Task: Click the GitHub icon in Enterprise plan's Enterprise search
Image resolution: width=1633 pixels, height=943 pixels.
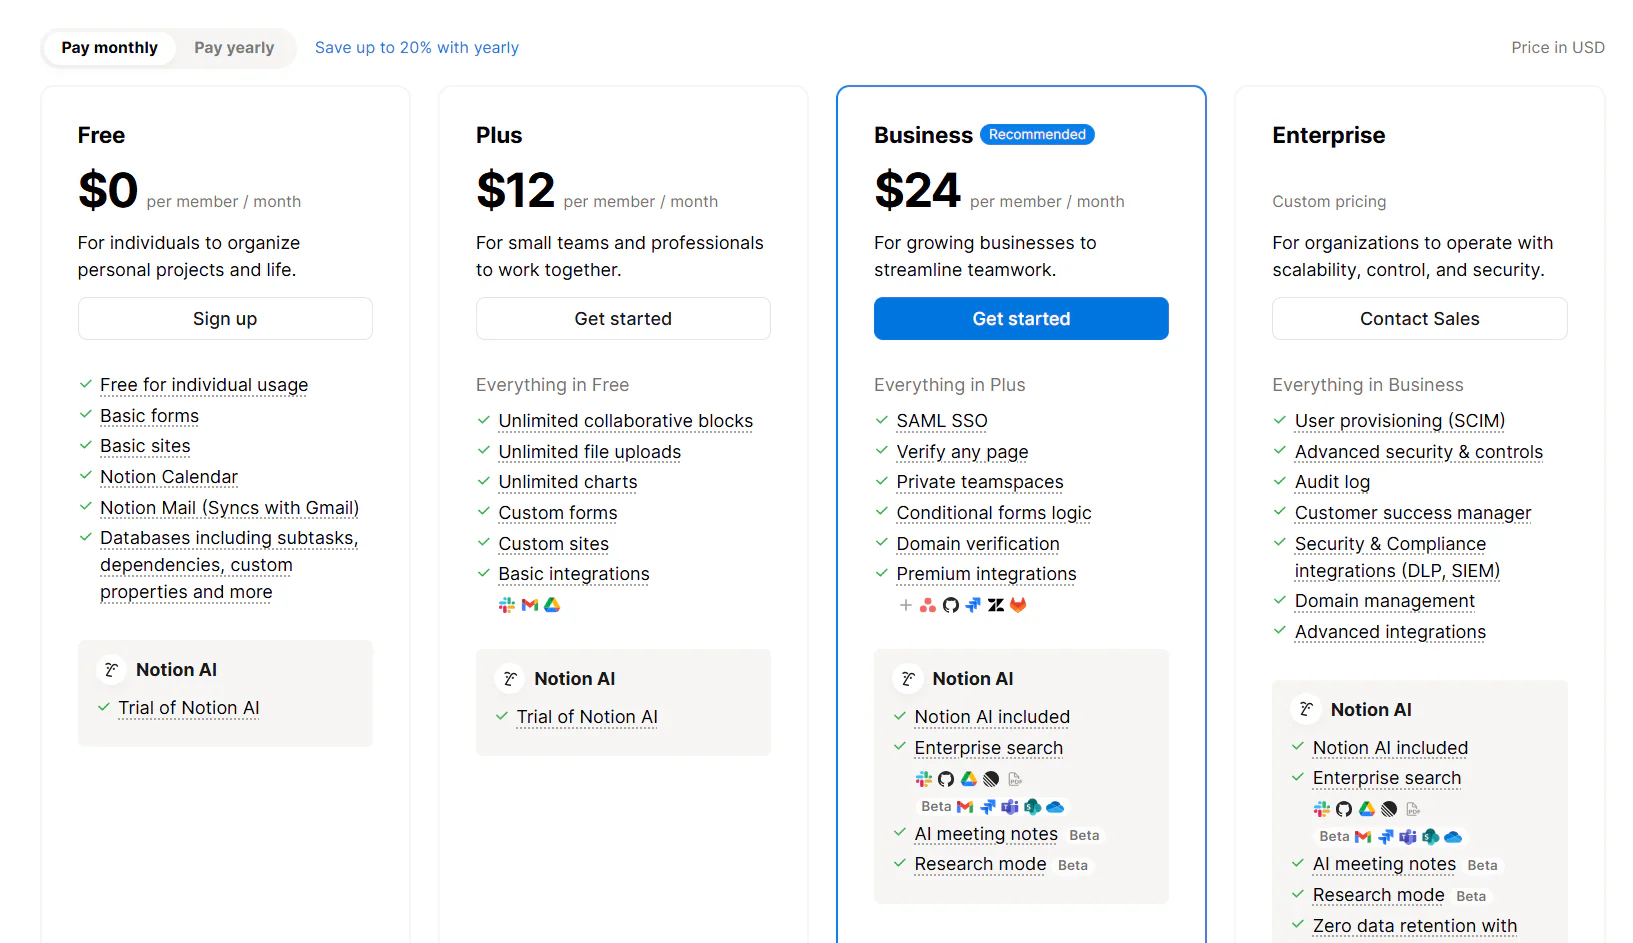Action: coord(1344,809)
